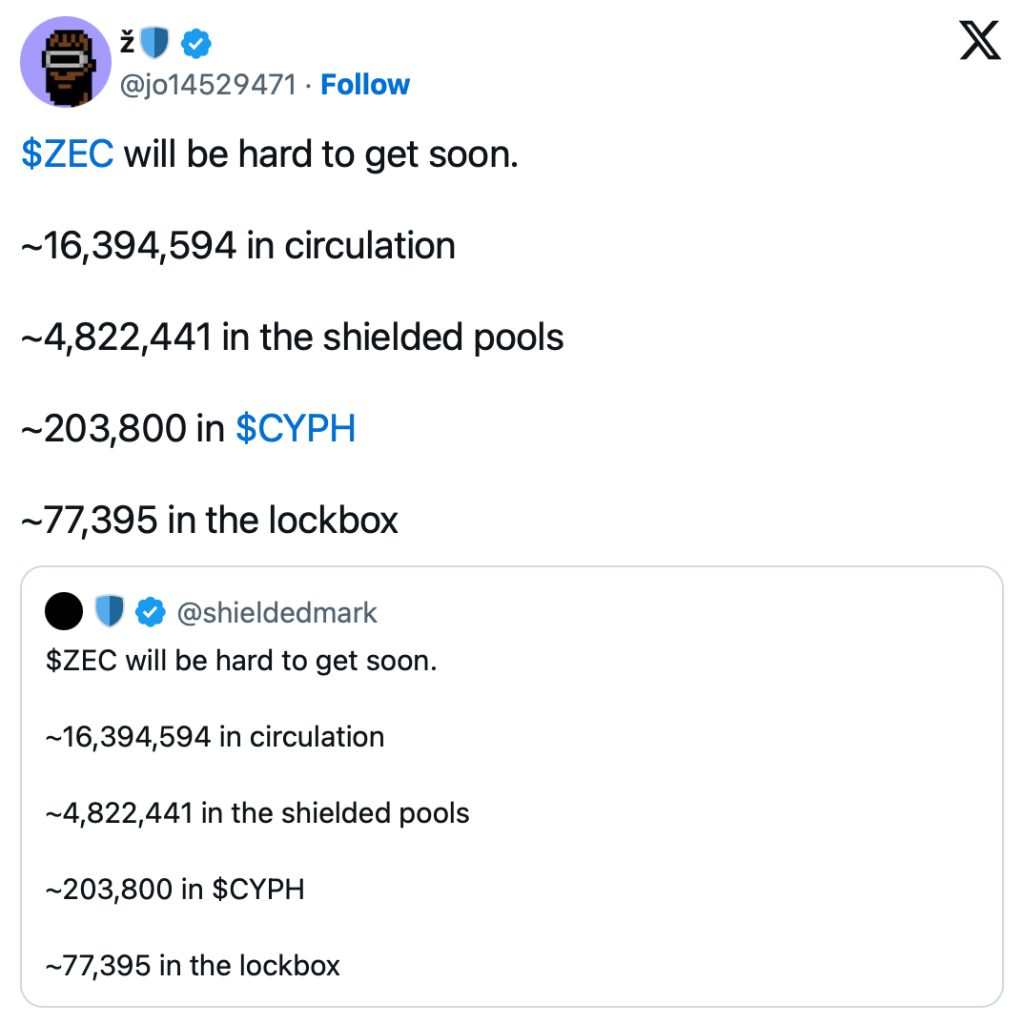The image size is (1024, 1024).
Task: Click the author display name ž
Action: tap(127, 42)
